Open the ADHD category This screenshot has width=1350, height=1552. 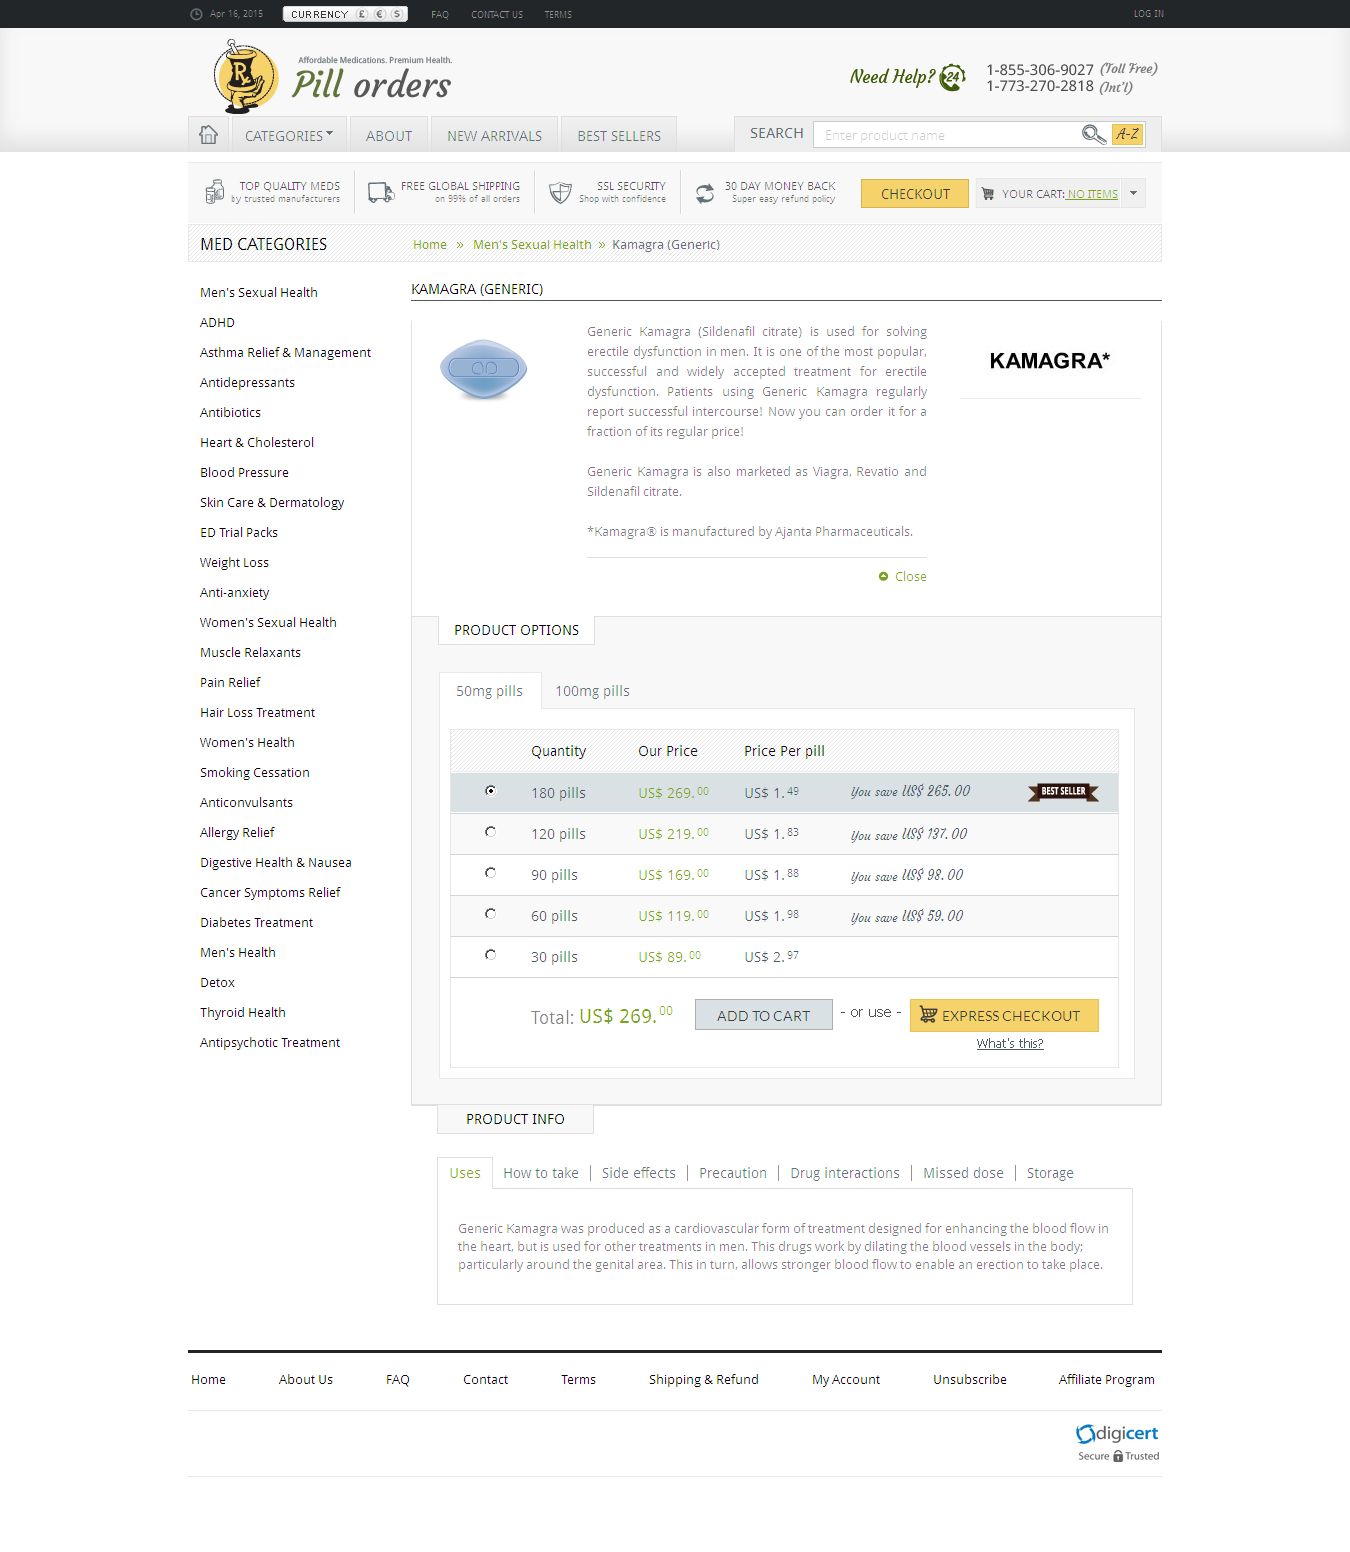[x=217, y=322]
